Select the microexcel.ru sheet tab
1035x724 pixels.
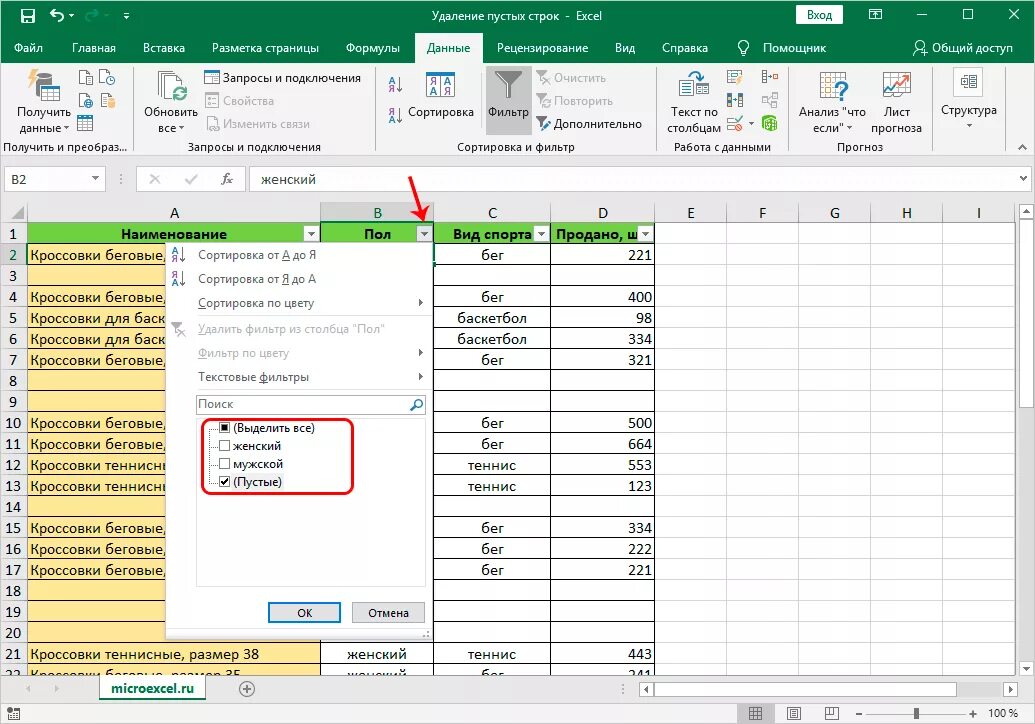point(152,688)
